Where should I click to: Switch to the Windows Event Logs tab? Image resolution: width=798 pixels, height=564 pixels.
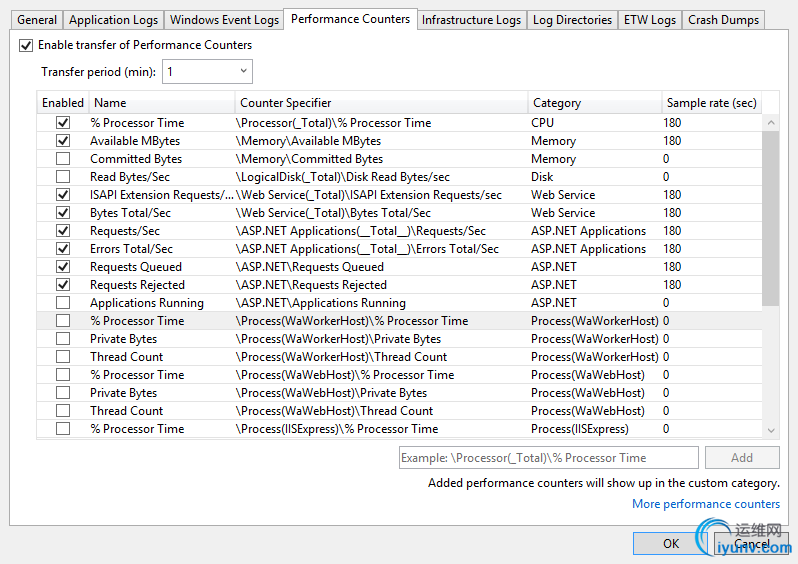[224, 20]
